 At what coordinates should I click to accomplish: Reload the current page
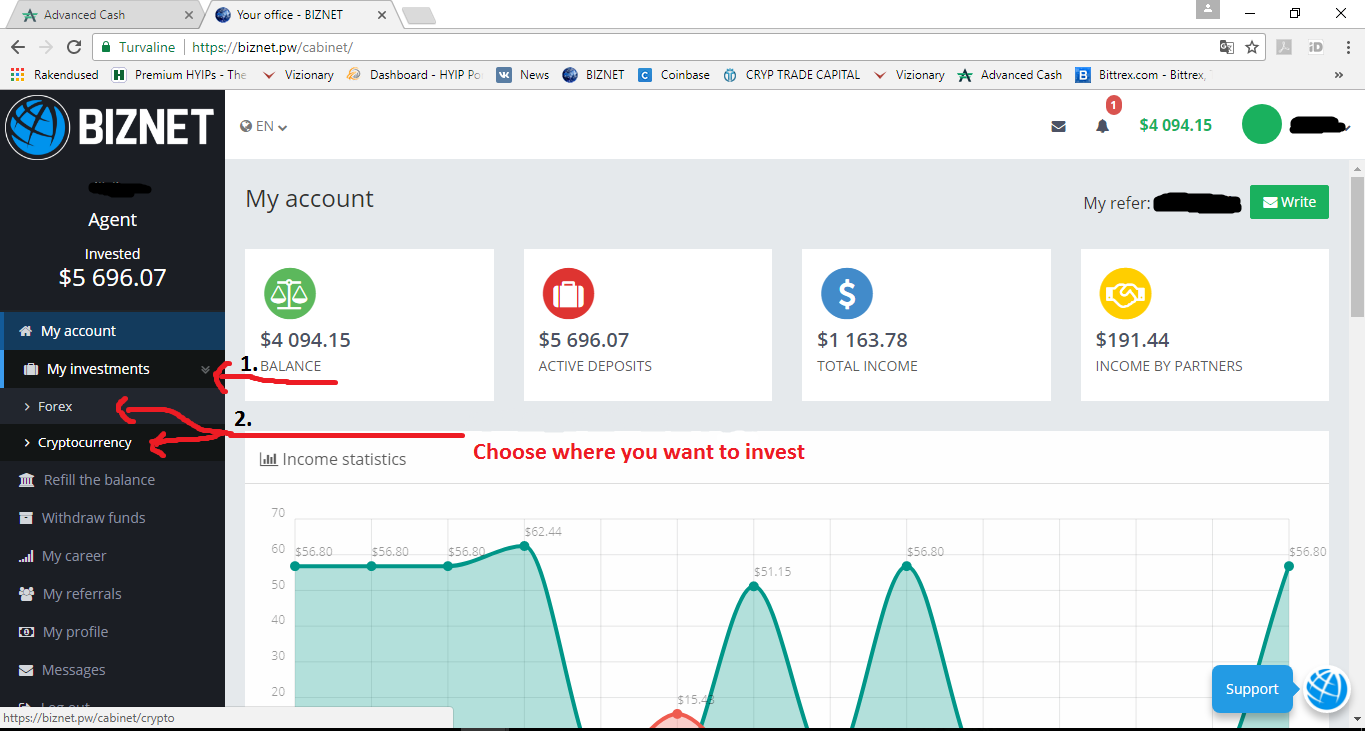(x=74, y=47)
